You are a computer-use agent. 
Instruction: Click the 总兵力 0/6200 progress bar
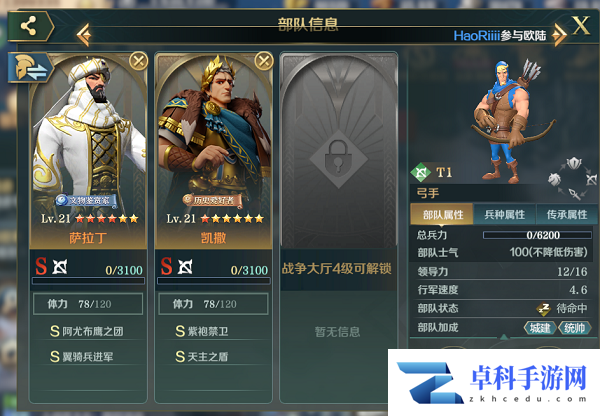tap(537, 235)
